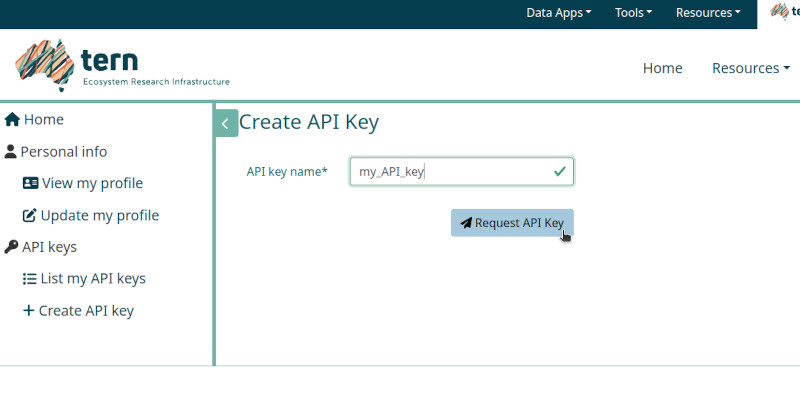Click the key icon beside API keys

tap(11, 247)
